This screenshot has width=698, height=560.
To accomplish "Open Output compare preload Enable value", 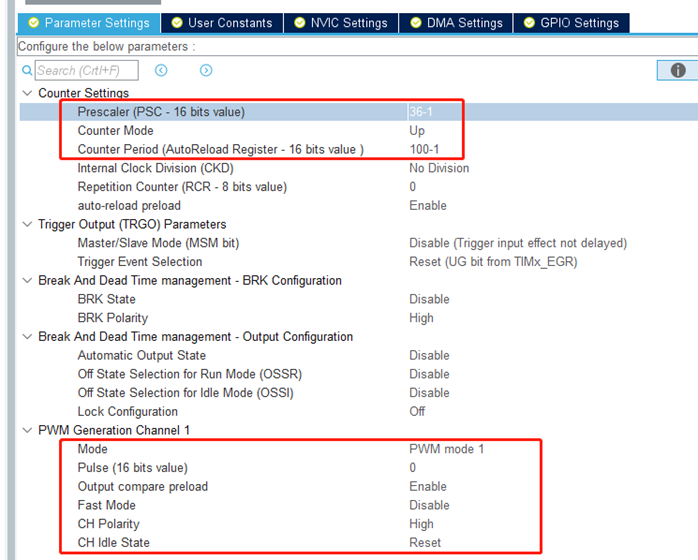I will (428, 486).
